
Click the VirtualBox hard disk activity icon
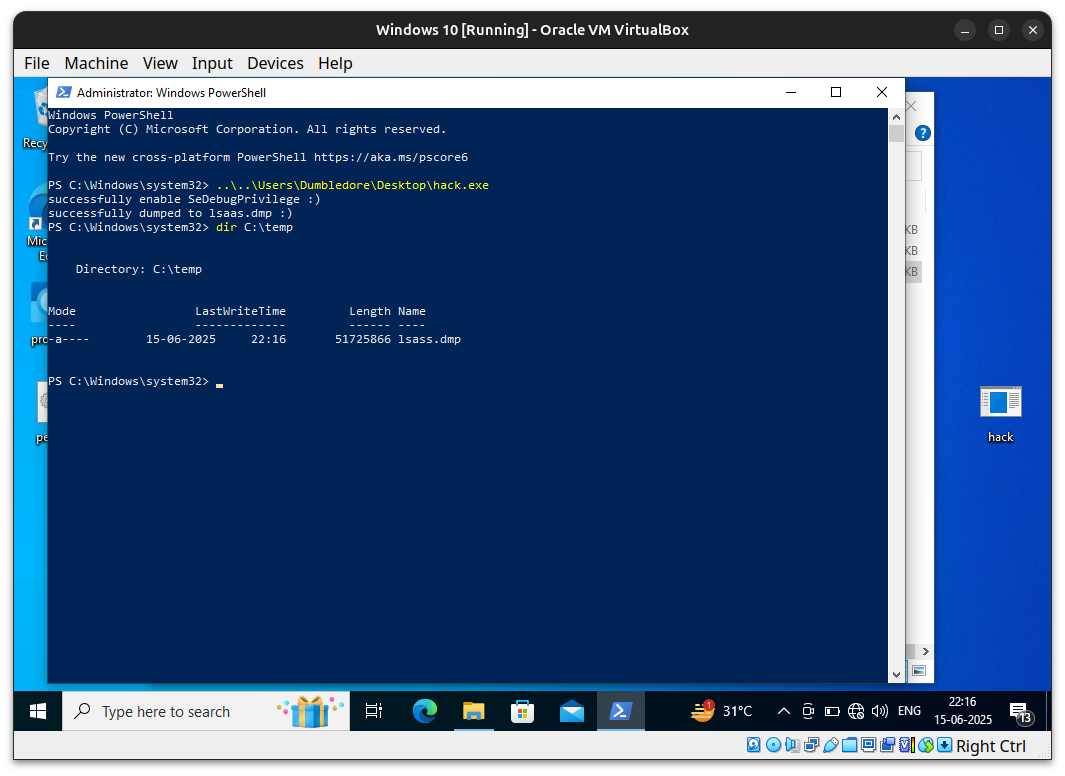(754, 745)
